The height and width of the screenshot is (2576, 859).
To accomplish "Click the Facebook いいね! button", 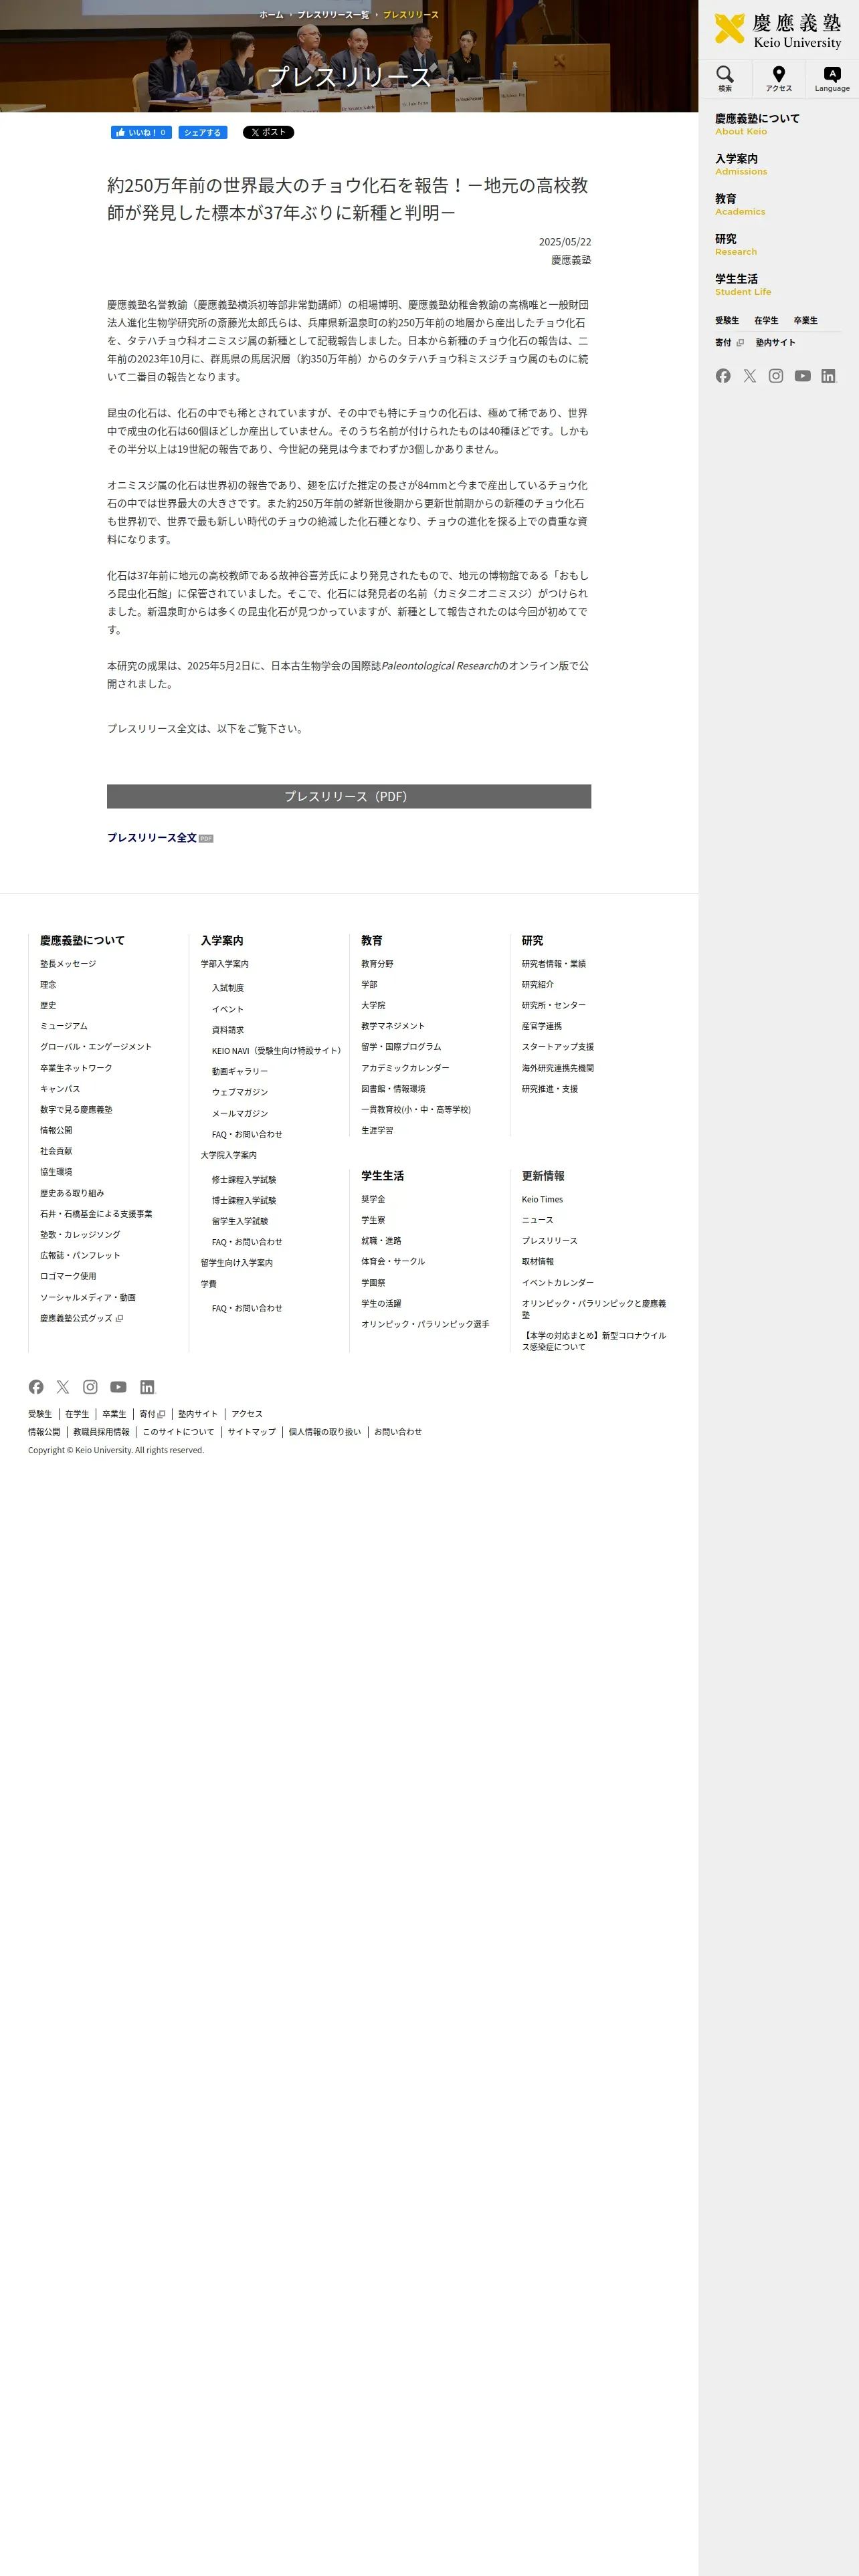I will (x=141, y=132).
